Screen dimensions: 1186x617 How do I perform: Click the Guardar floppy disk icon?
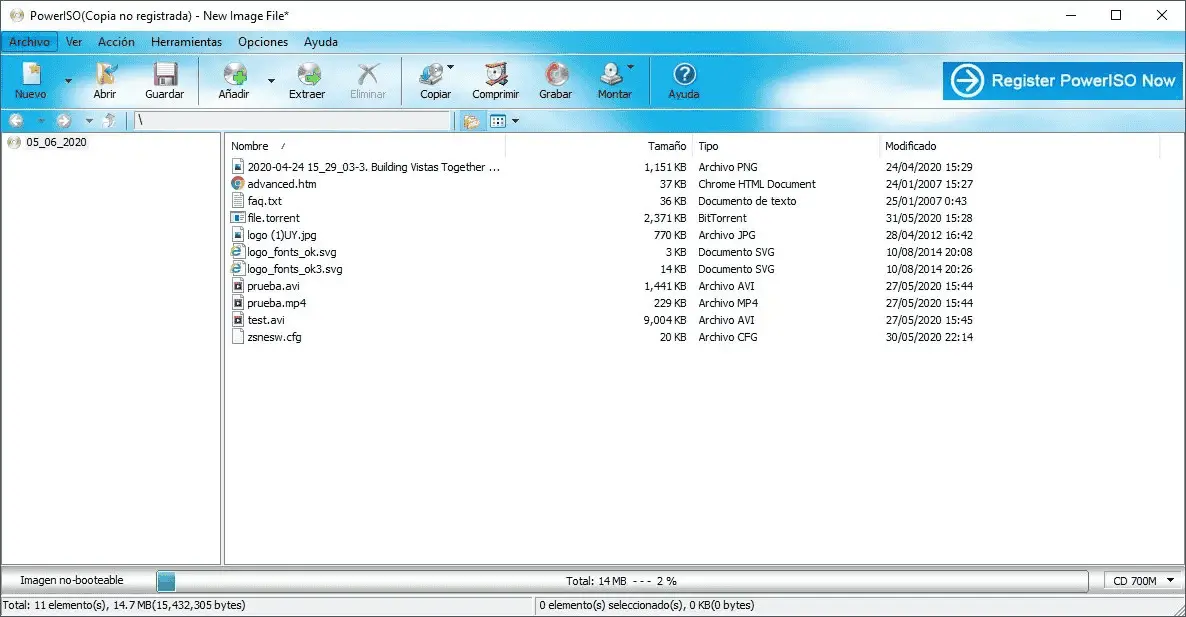165,74
